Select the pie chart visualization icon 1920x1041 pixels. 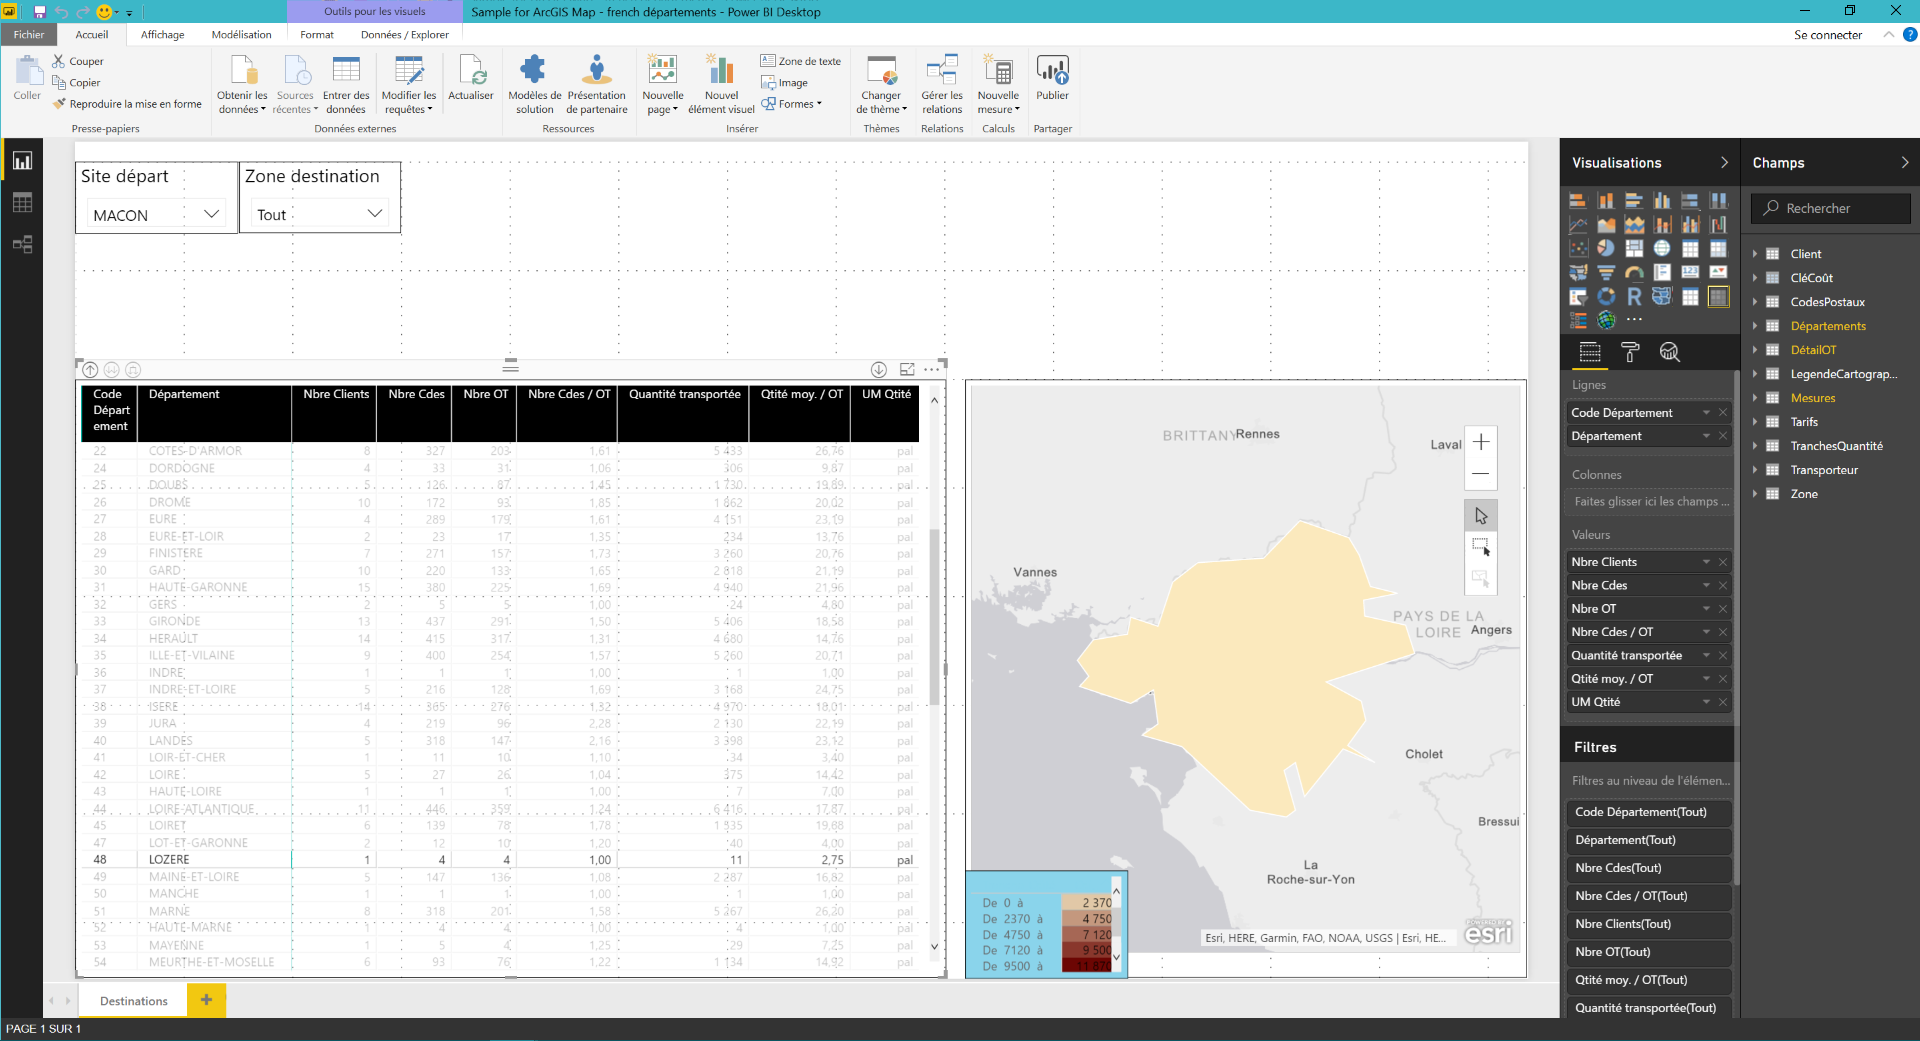(1606, 248)
